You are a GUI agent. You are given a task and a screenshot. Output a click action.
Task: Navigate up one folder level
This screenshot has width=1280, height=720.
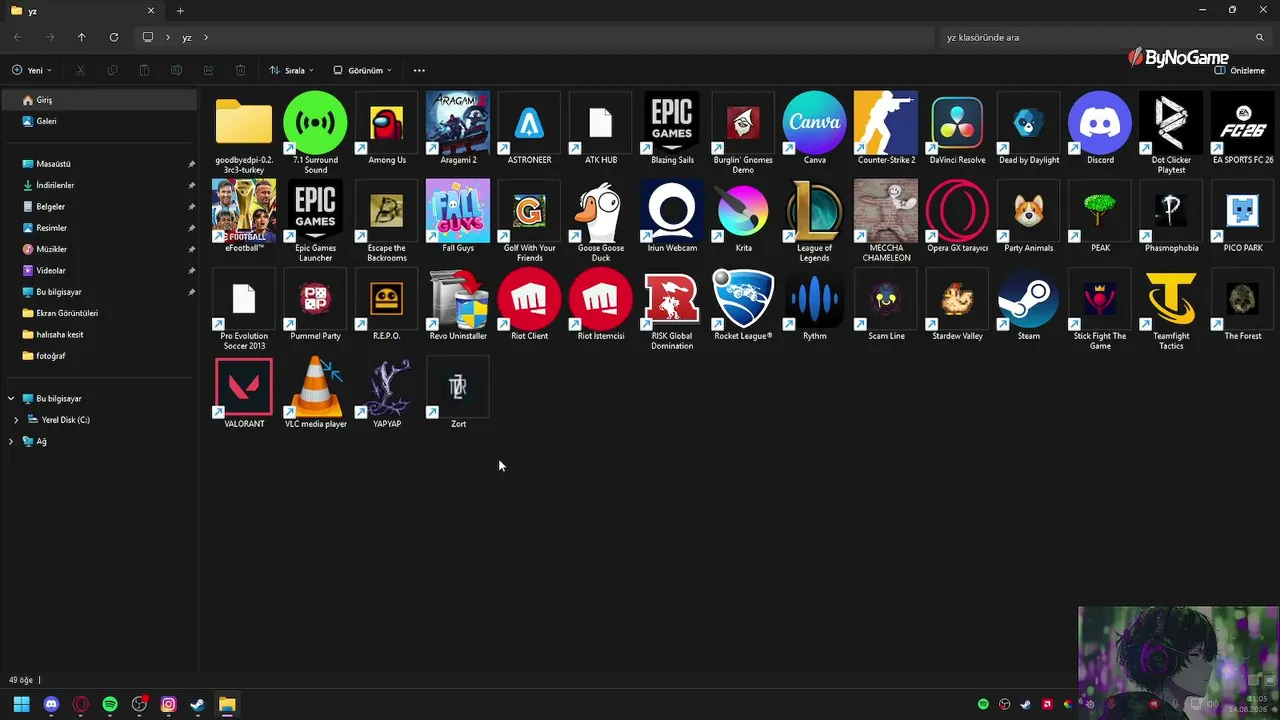(82, 37)
